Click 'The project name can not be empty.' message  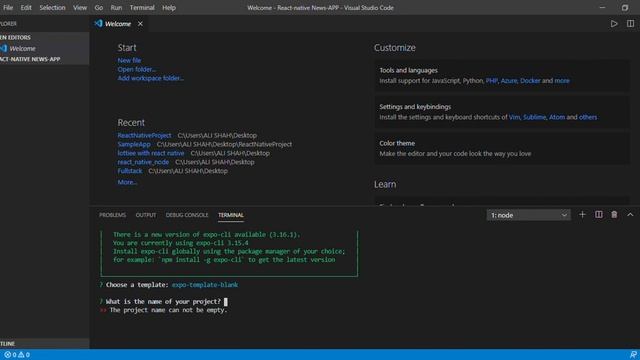point(168,310)
